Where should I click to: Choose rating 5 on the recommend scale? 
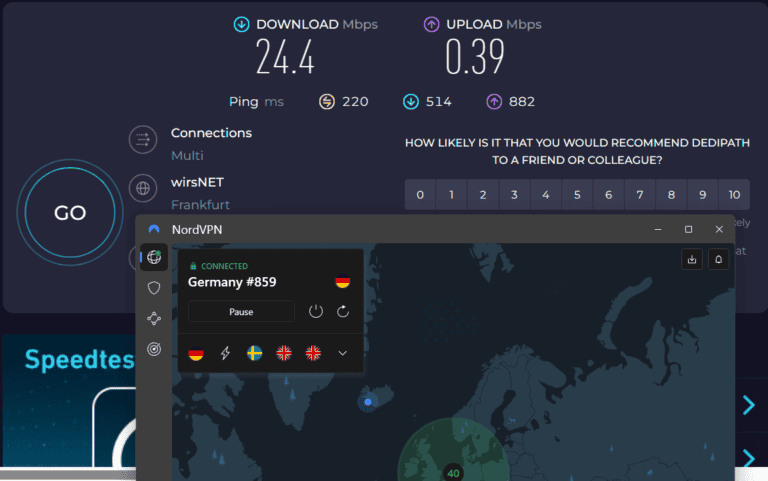click(x=577, y=195)
